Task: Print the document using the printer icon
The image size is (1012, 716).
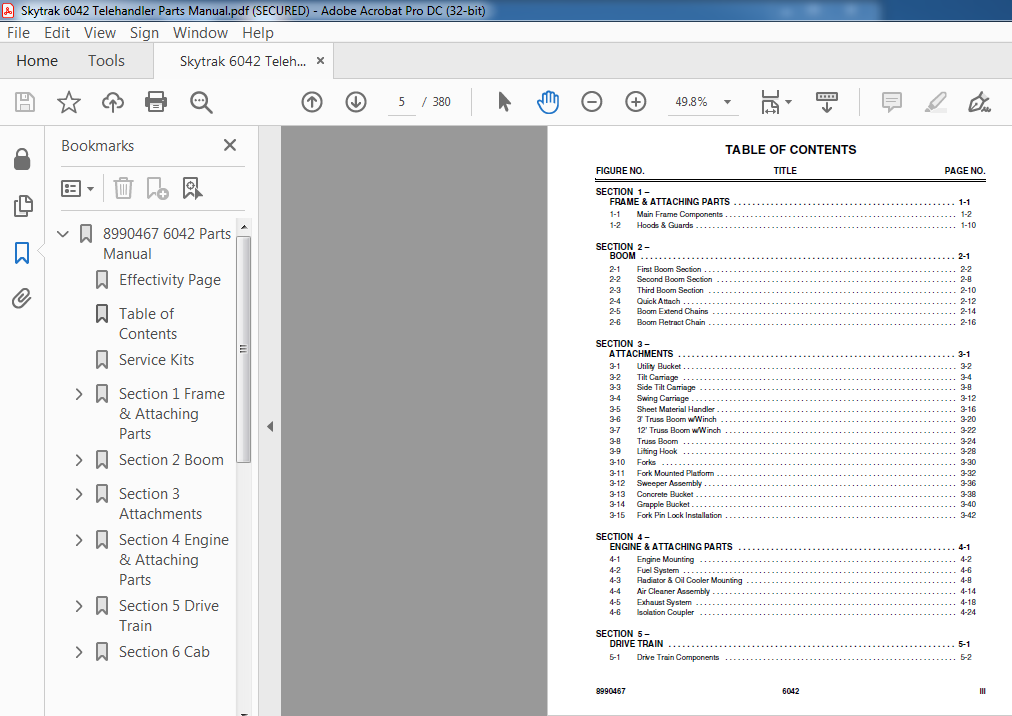Action: pyautogui.click(x=156, y=102)
